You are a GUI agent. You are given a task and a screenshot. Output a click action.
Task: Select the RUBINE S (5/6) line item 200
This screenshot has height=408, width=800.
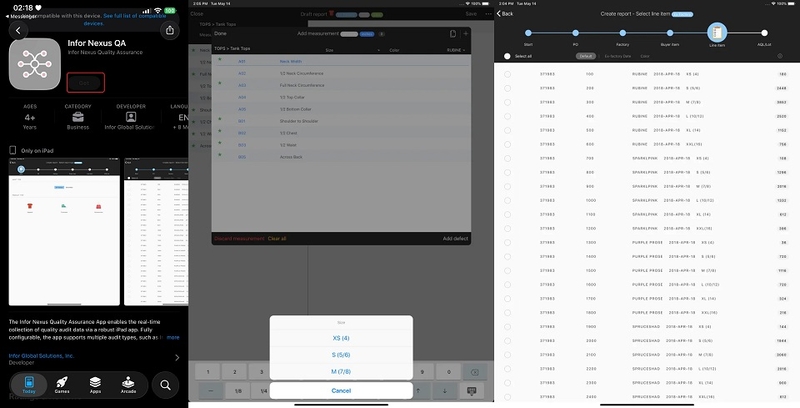(646, 88)
